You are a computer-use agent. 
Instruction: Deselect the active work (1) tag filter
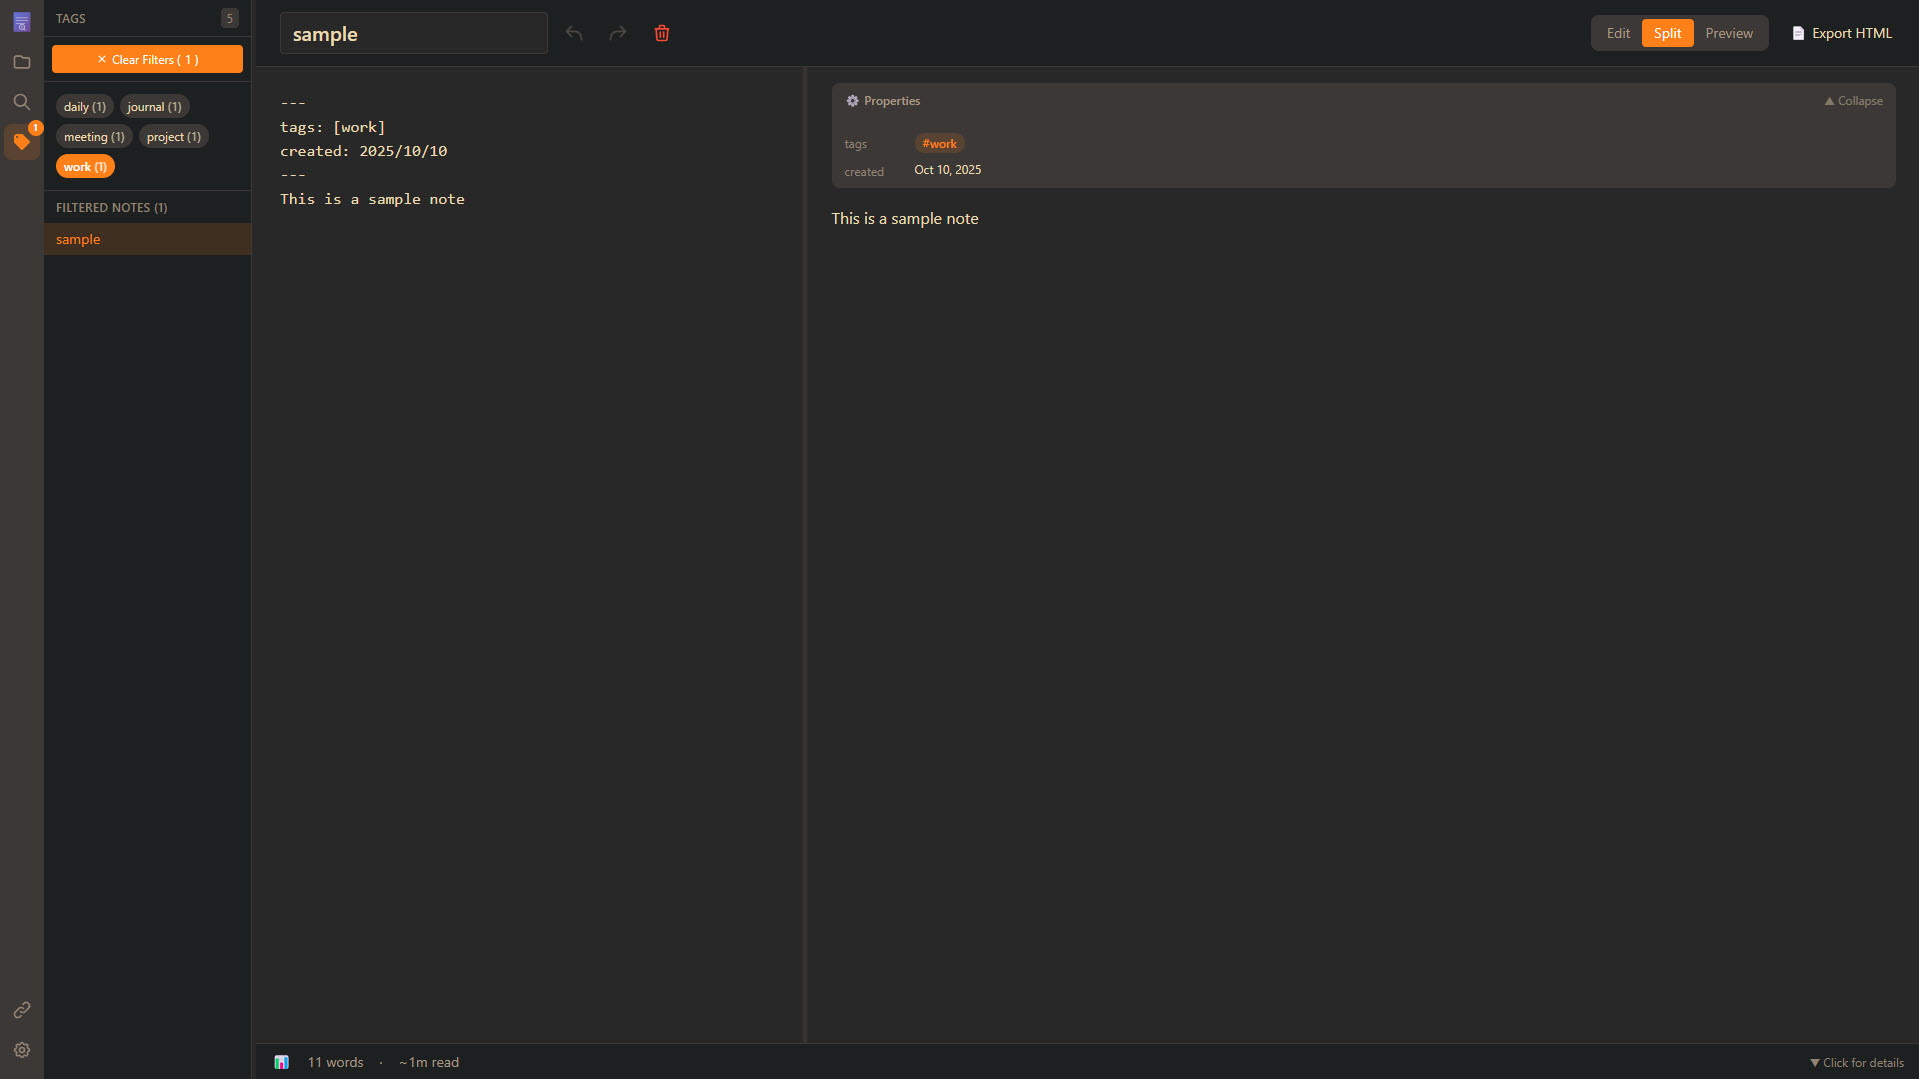click(x=85, y=167)
